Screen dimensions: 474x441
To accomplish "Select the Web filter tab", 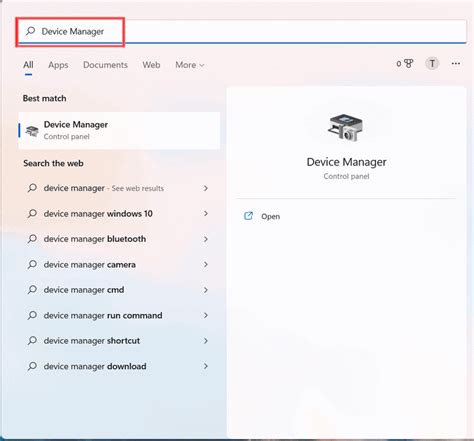I will click(x=151, y=65).
